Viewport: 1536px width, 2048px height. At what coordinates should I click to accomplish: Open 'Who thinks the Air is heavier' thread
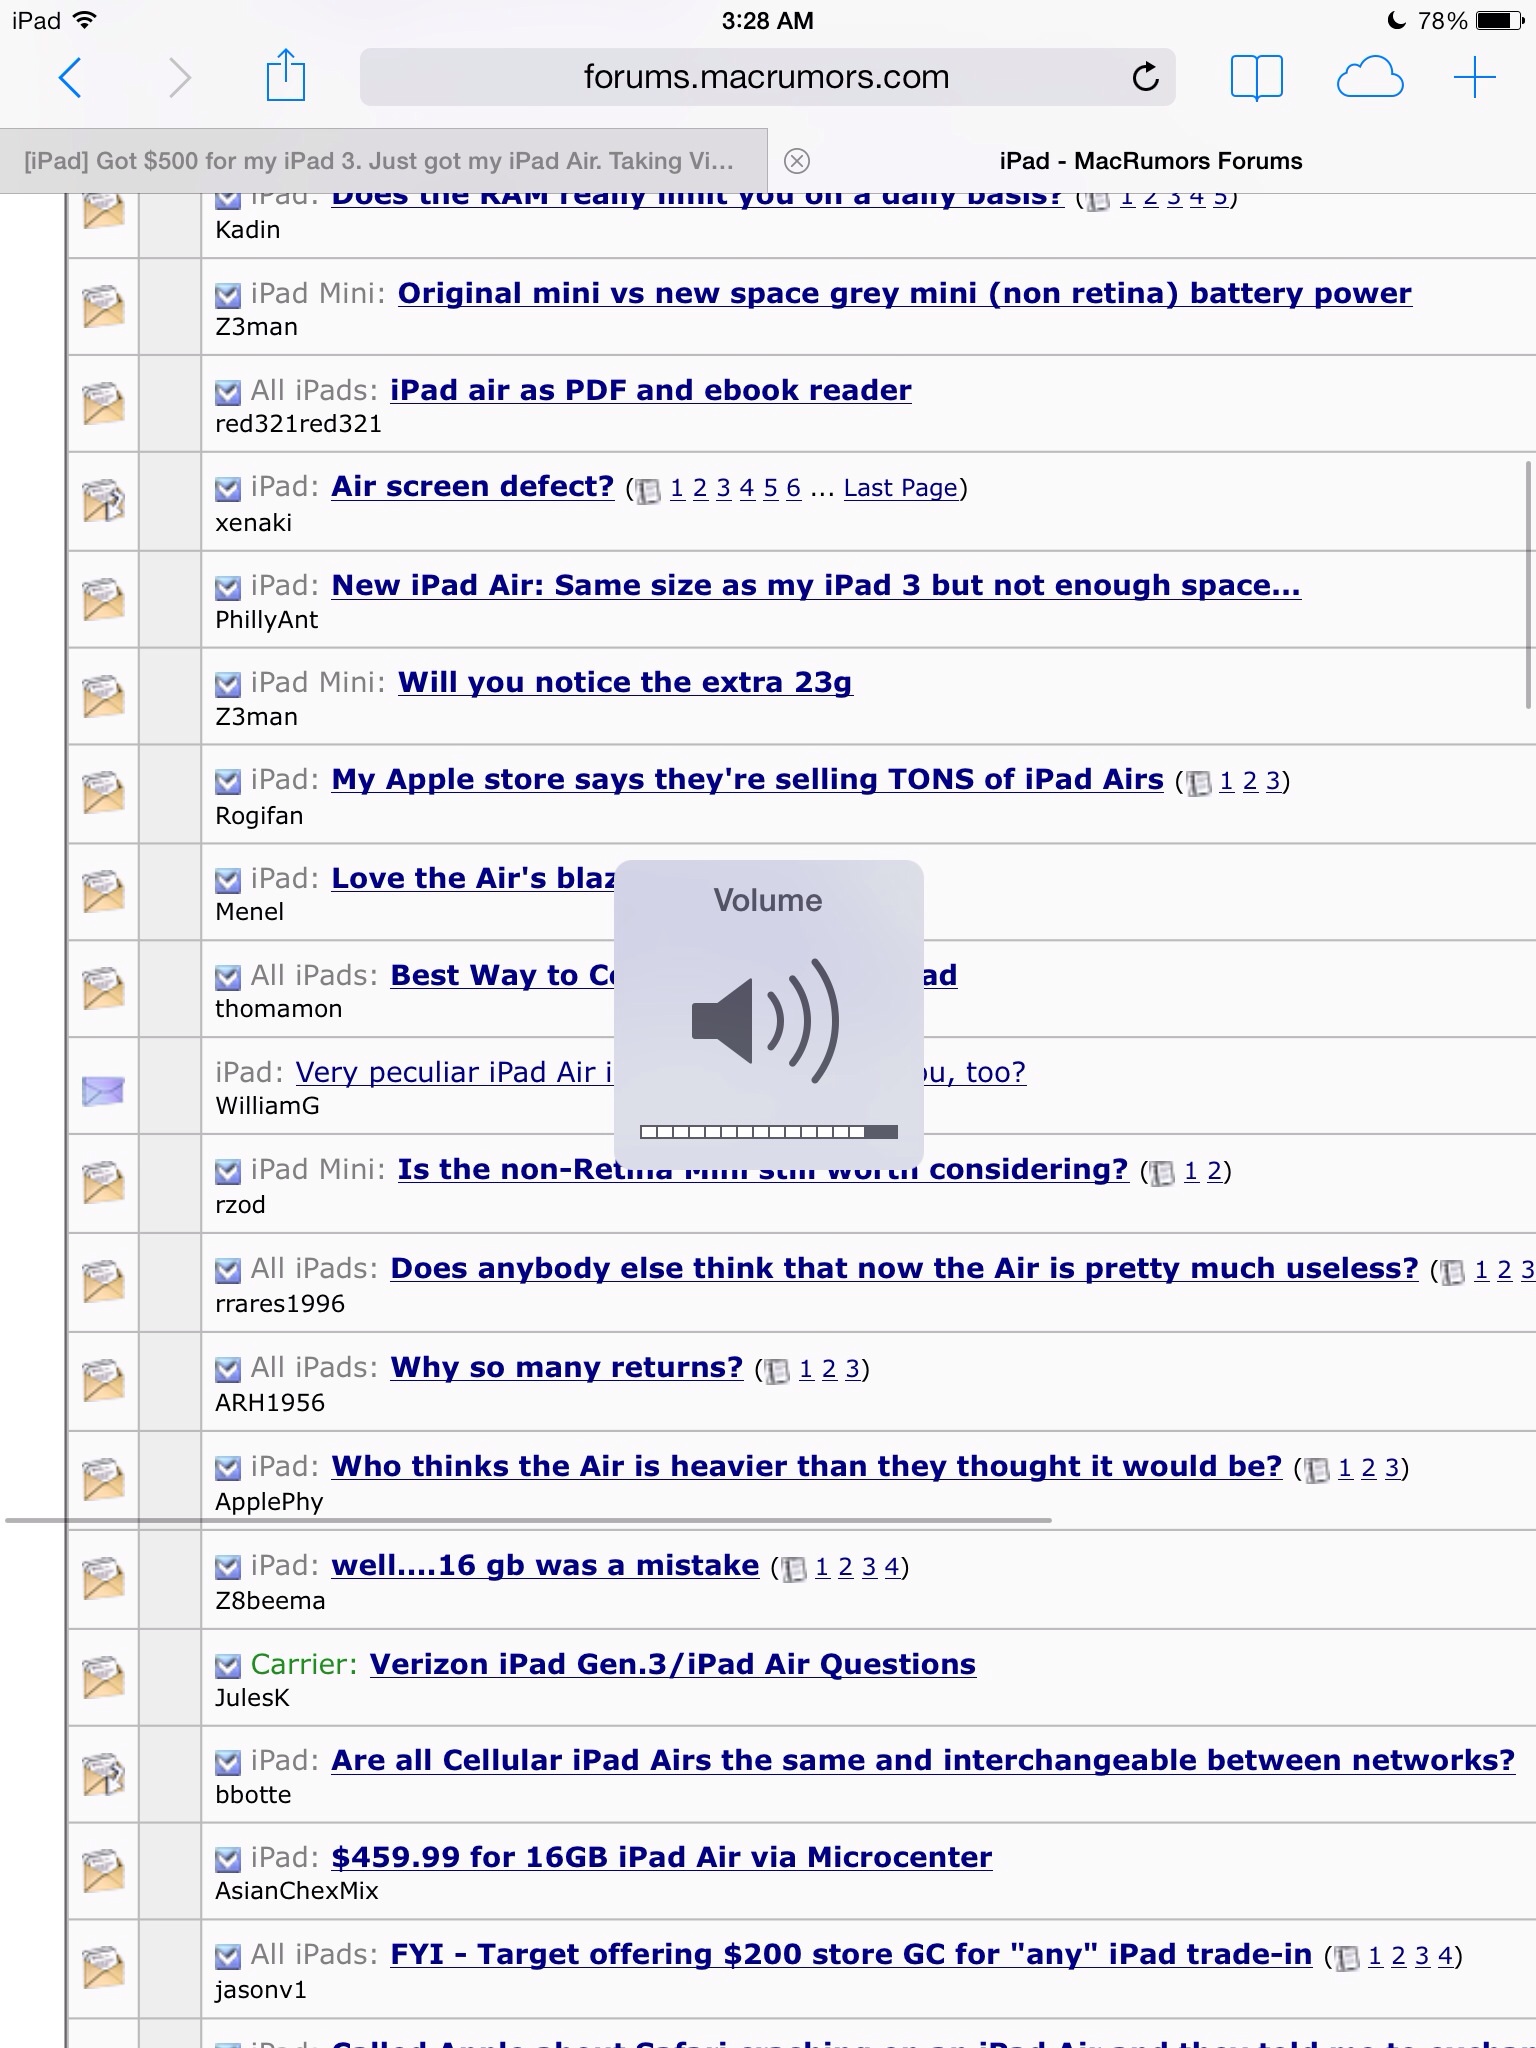[x=806, y=1466]
